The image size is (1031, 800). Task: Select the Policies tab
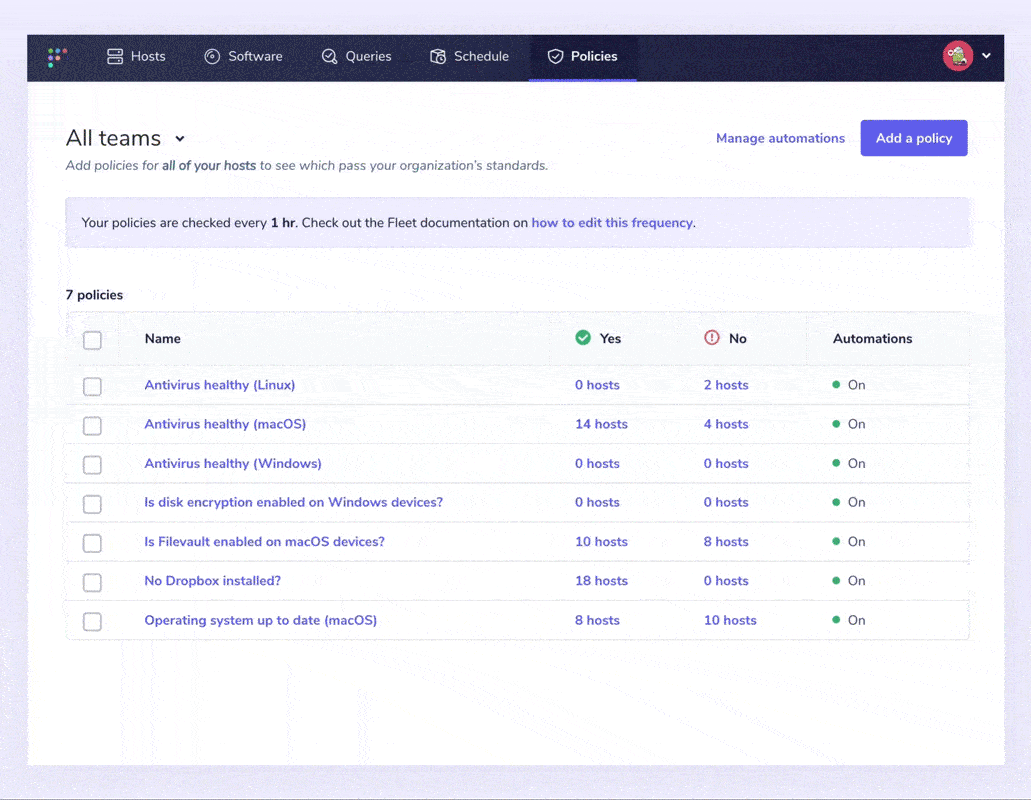tap(583, 57)
